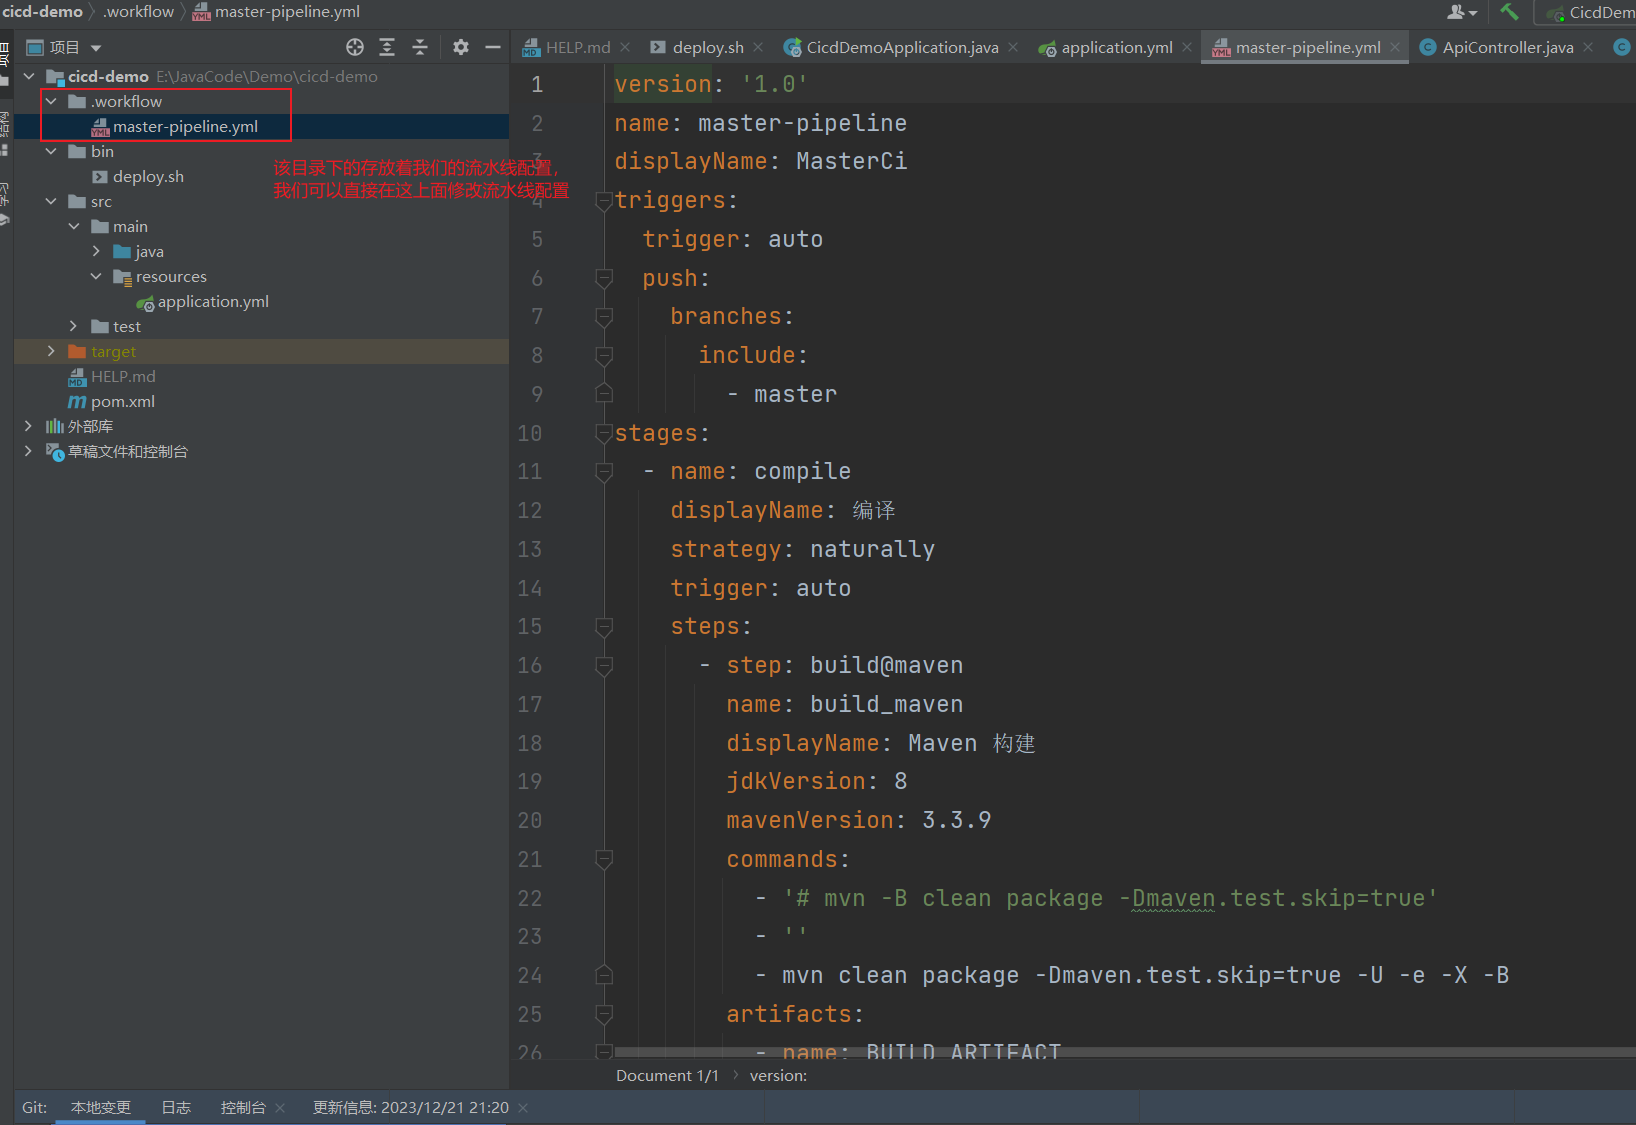Expand the target folder arrow
The height and width of the screenshot is (1125, 1636).
click(51, 351)
